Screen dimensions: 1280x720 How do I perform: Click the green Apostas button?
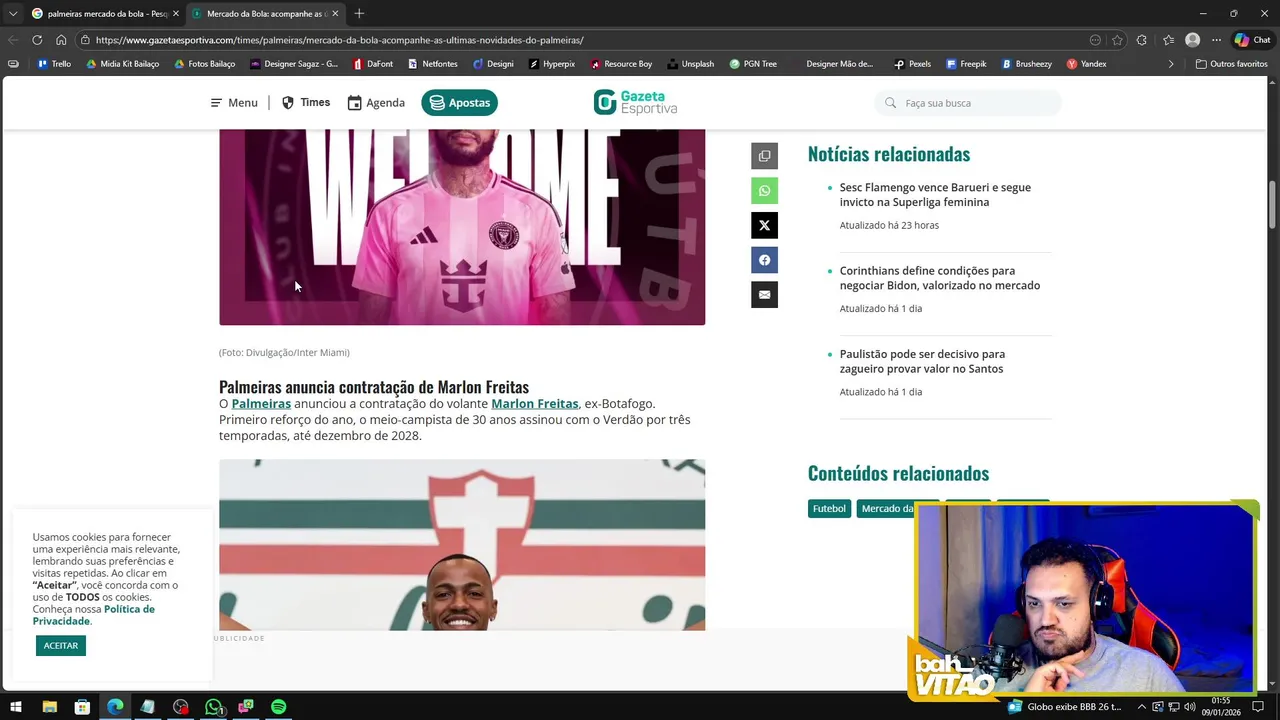[459, 103]
